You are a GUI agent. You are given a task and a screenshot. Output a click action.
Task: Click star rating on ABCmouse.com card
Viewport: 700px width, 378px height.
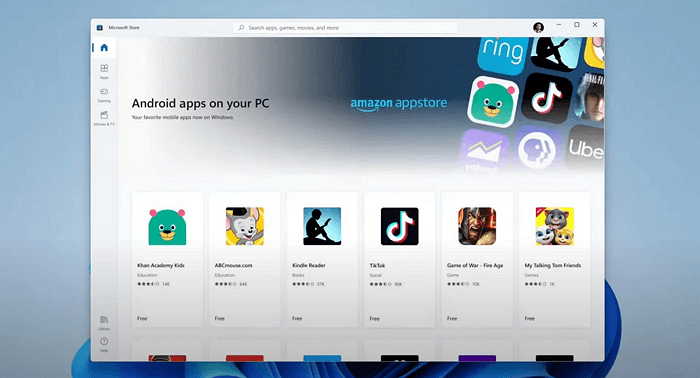tap(226, 284)
